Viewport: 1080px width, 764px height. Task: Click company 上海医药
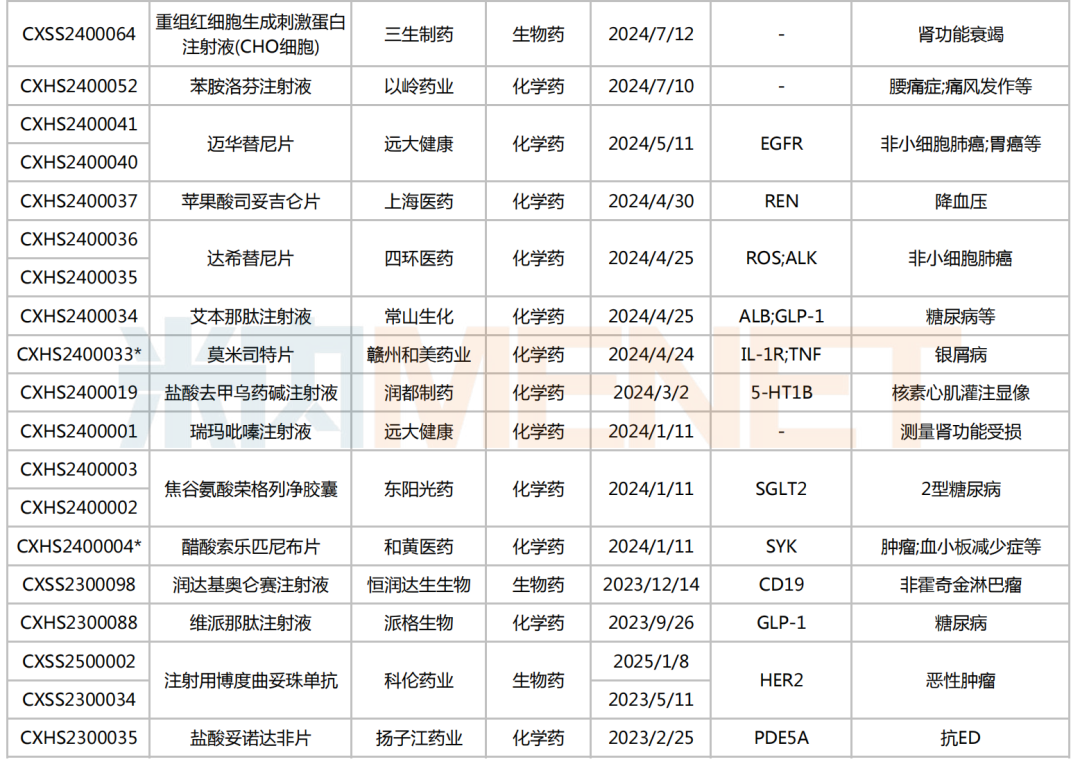pos(419,201)
